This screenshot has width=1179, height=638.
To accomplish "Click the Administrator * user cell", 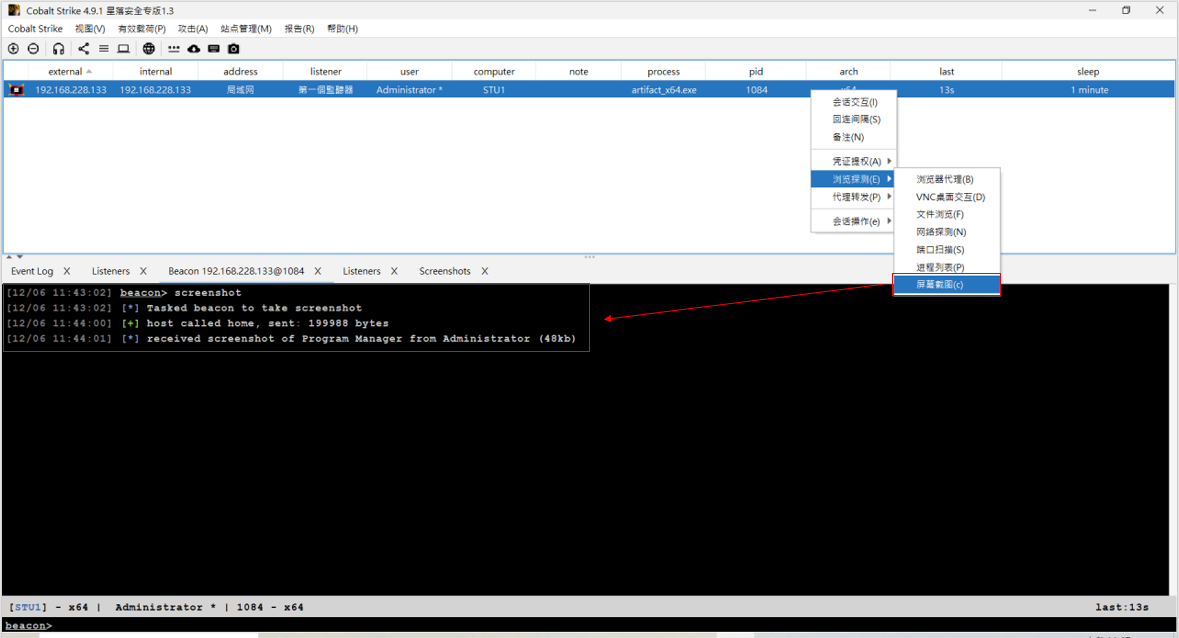I will click(410, 89).
